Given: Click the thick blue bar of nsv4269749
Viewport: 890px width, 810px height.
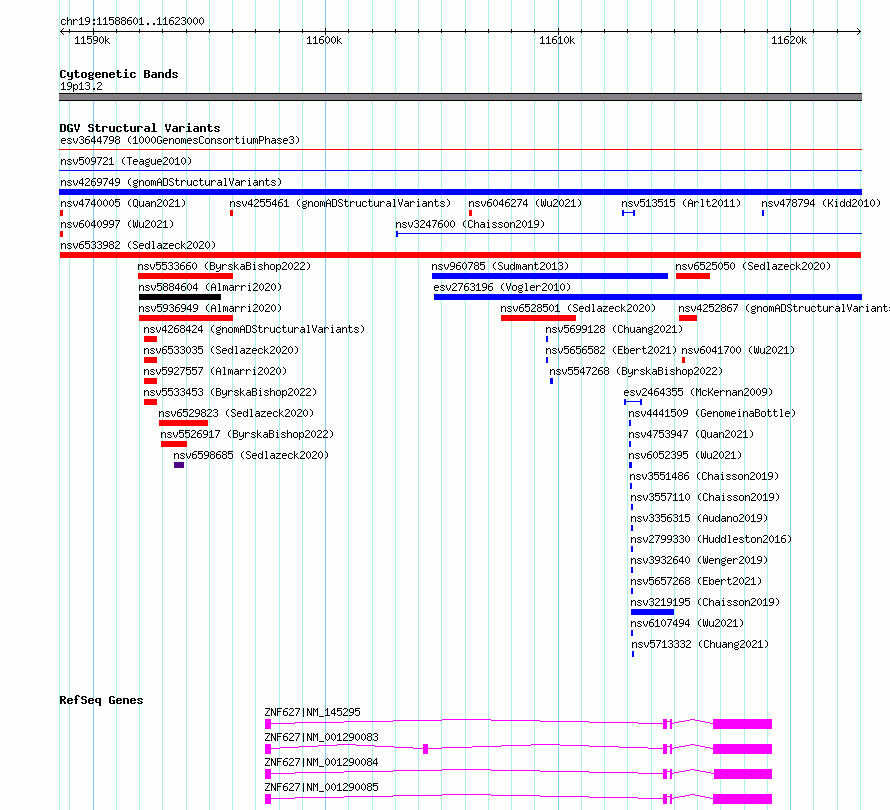Looking at the screenshot, I should tap(460, 192).
